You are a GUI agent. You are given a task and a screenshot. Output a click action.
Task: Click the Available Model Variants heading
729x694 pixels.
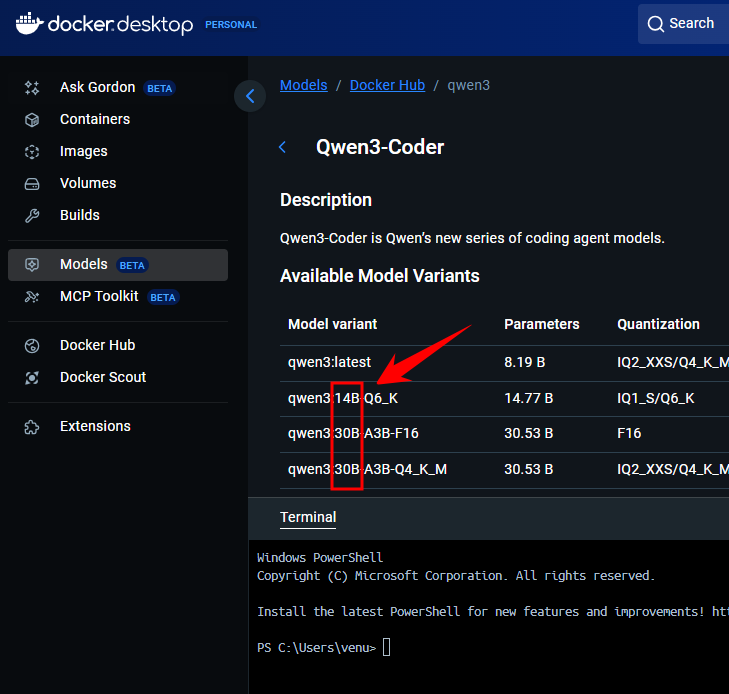coord(379,276)
